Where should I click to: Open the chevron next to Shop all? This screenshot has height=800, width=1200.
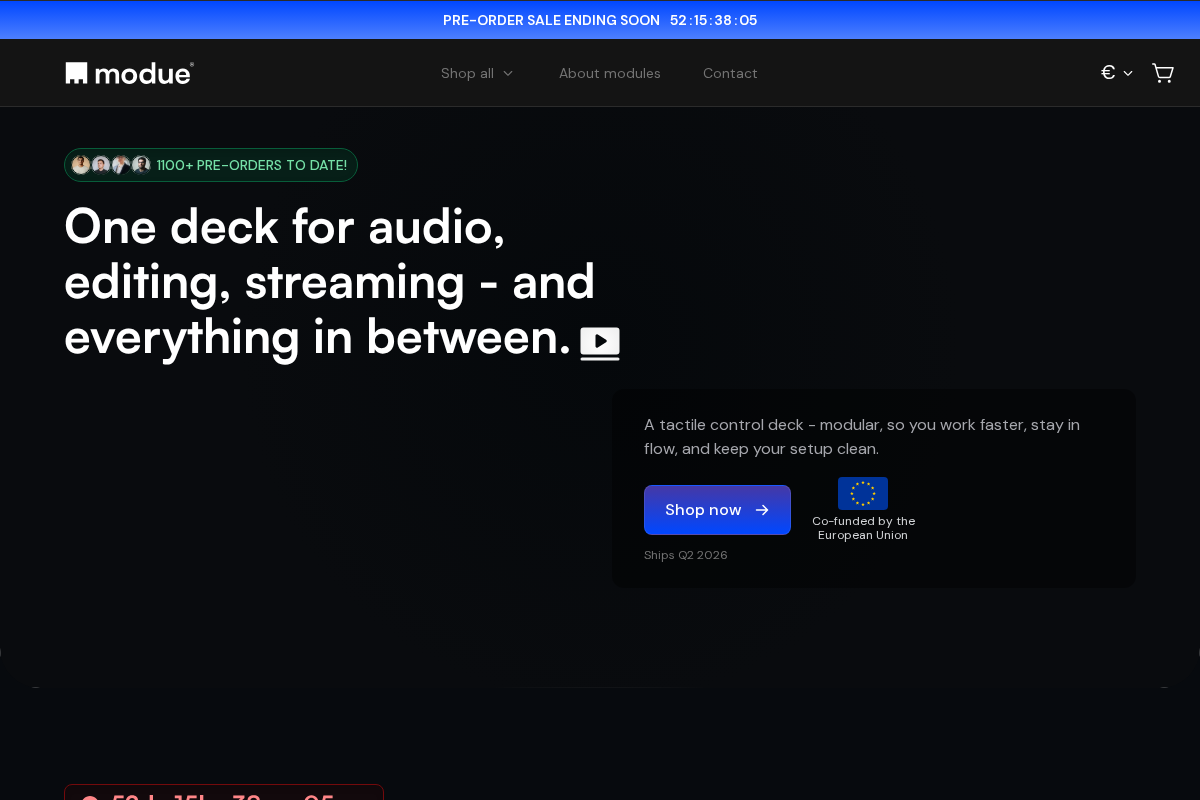pos(508,73)
